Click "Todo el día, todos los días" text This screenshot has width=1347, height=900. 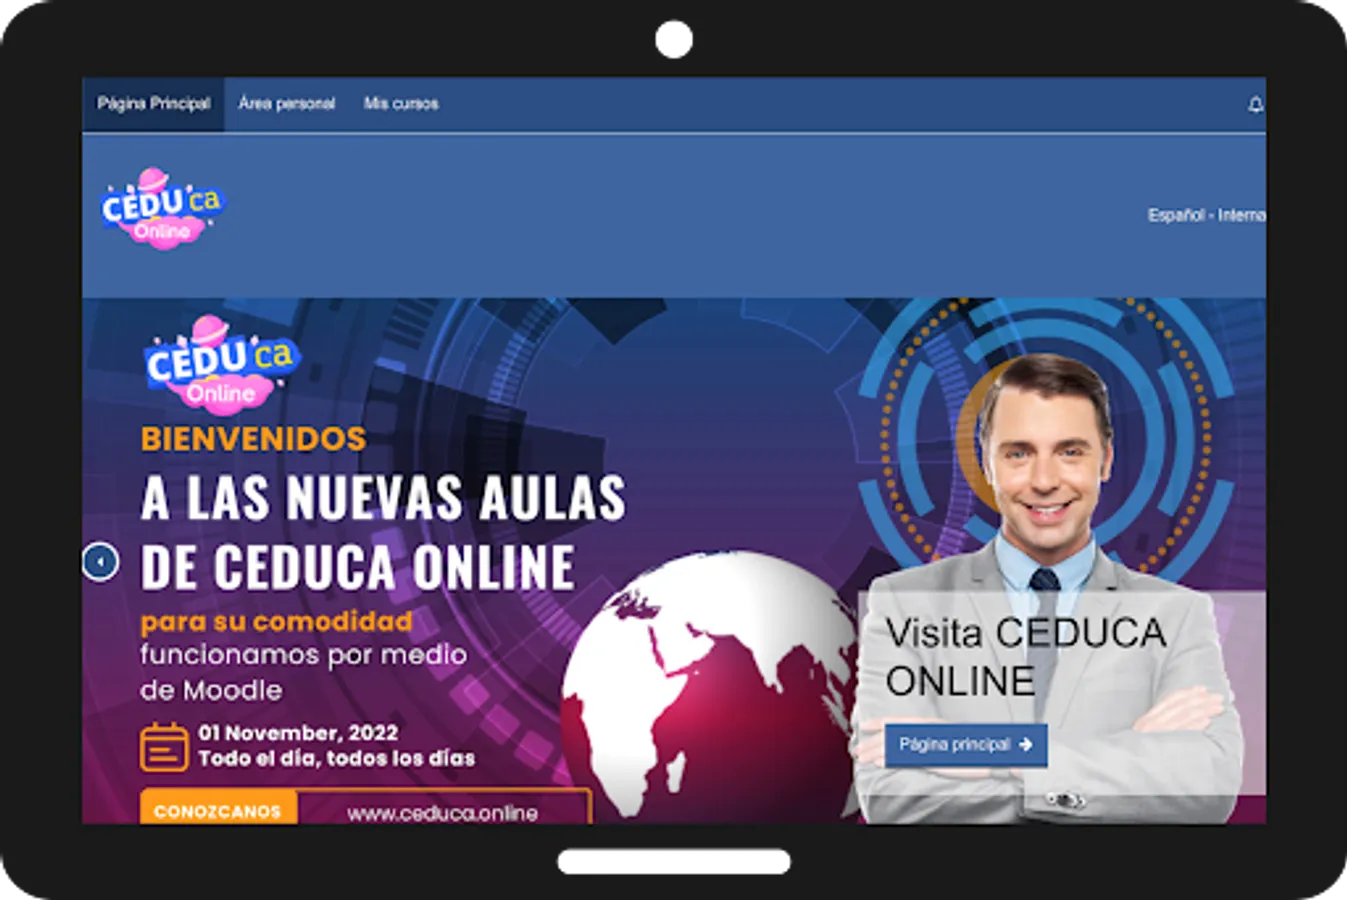pyautogui.click(x=336, y=759)
